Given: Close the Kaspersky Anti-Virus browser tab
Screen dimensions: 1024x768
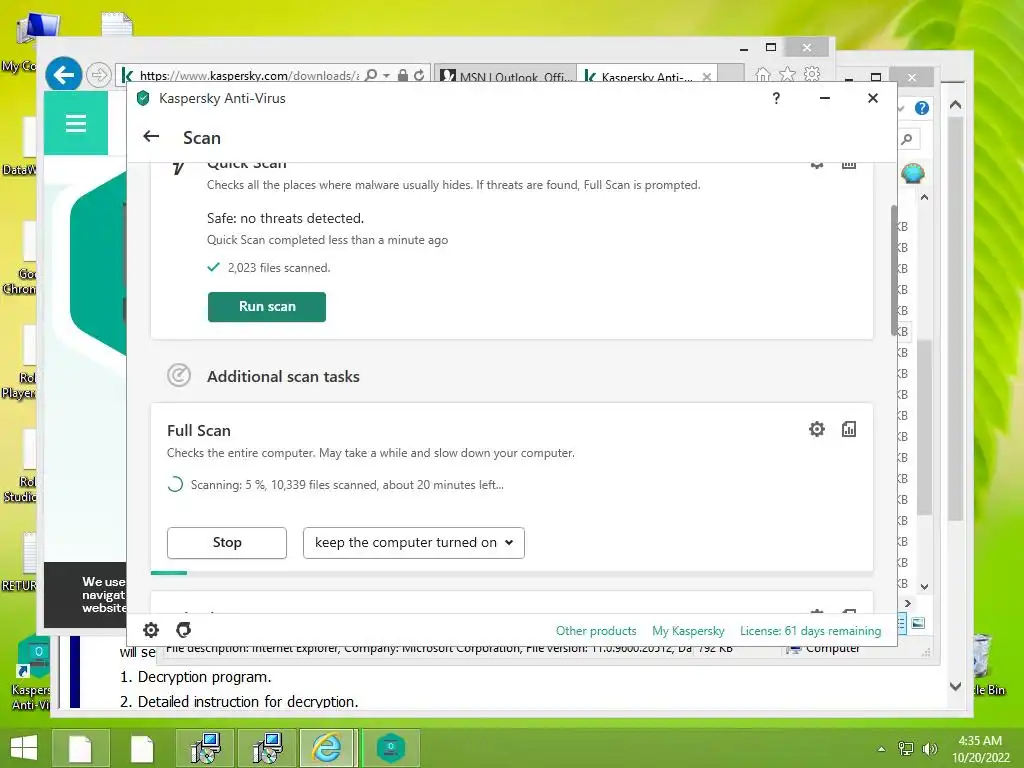Looking at the screenshot, I should [707, 77].
